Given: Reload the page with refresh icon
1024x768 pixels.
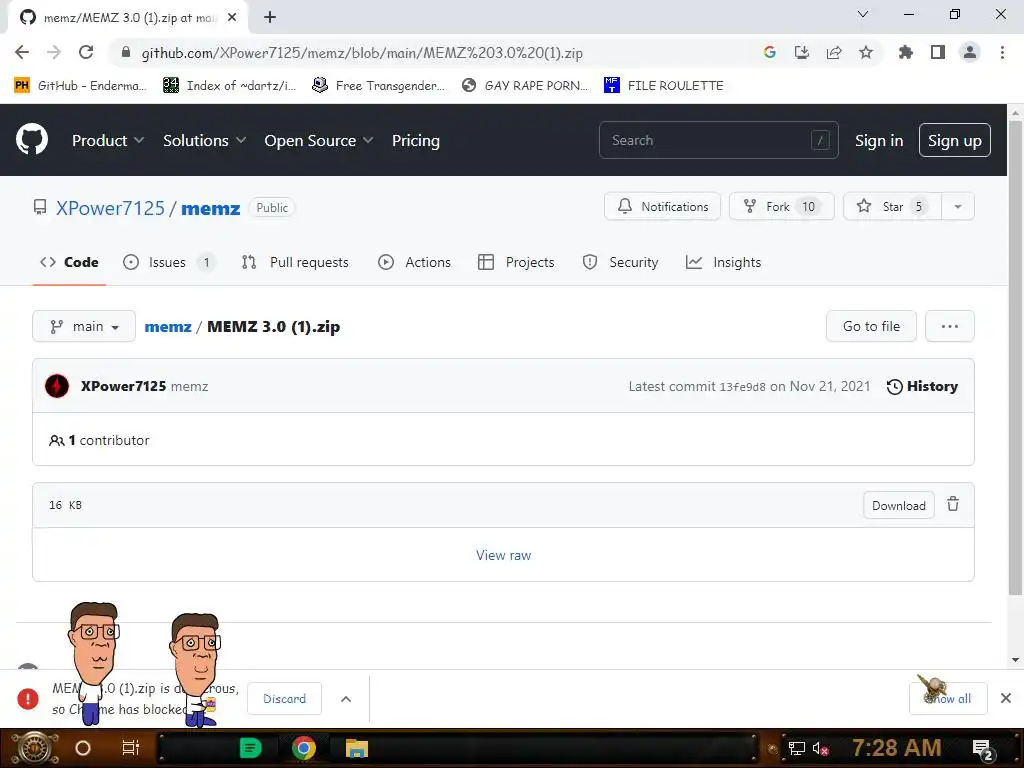Looking at the screenshot, I should click(x=86, y=52).
